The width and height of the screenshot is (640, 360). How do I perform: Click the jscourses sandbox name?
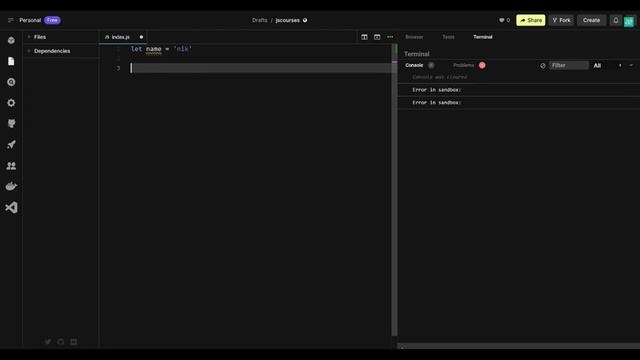click(287, 20)
